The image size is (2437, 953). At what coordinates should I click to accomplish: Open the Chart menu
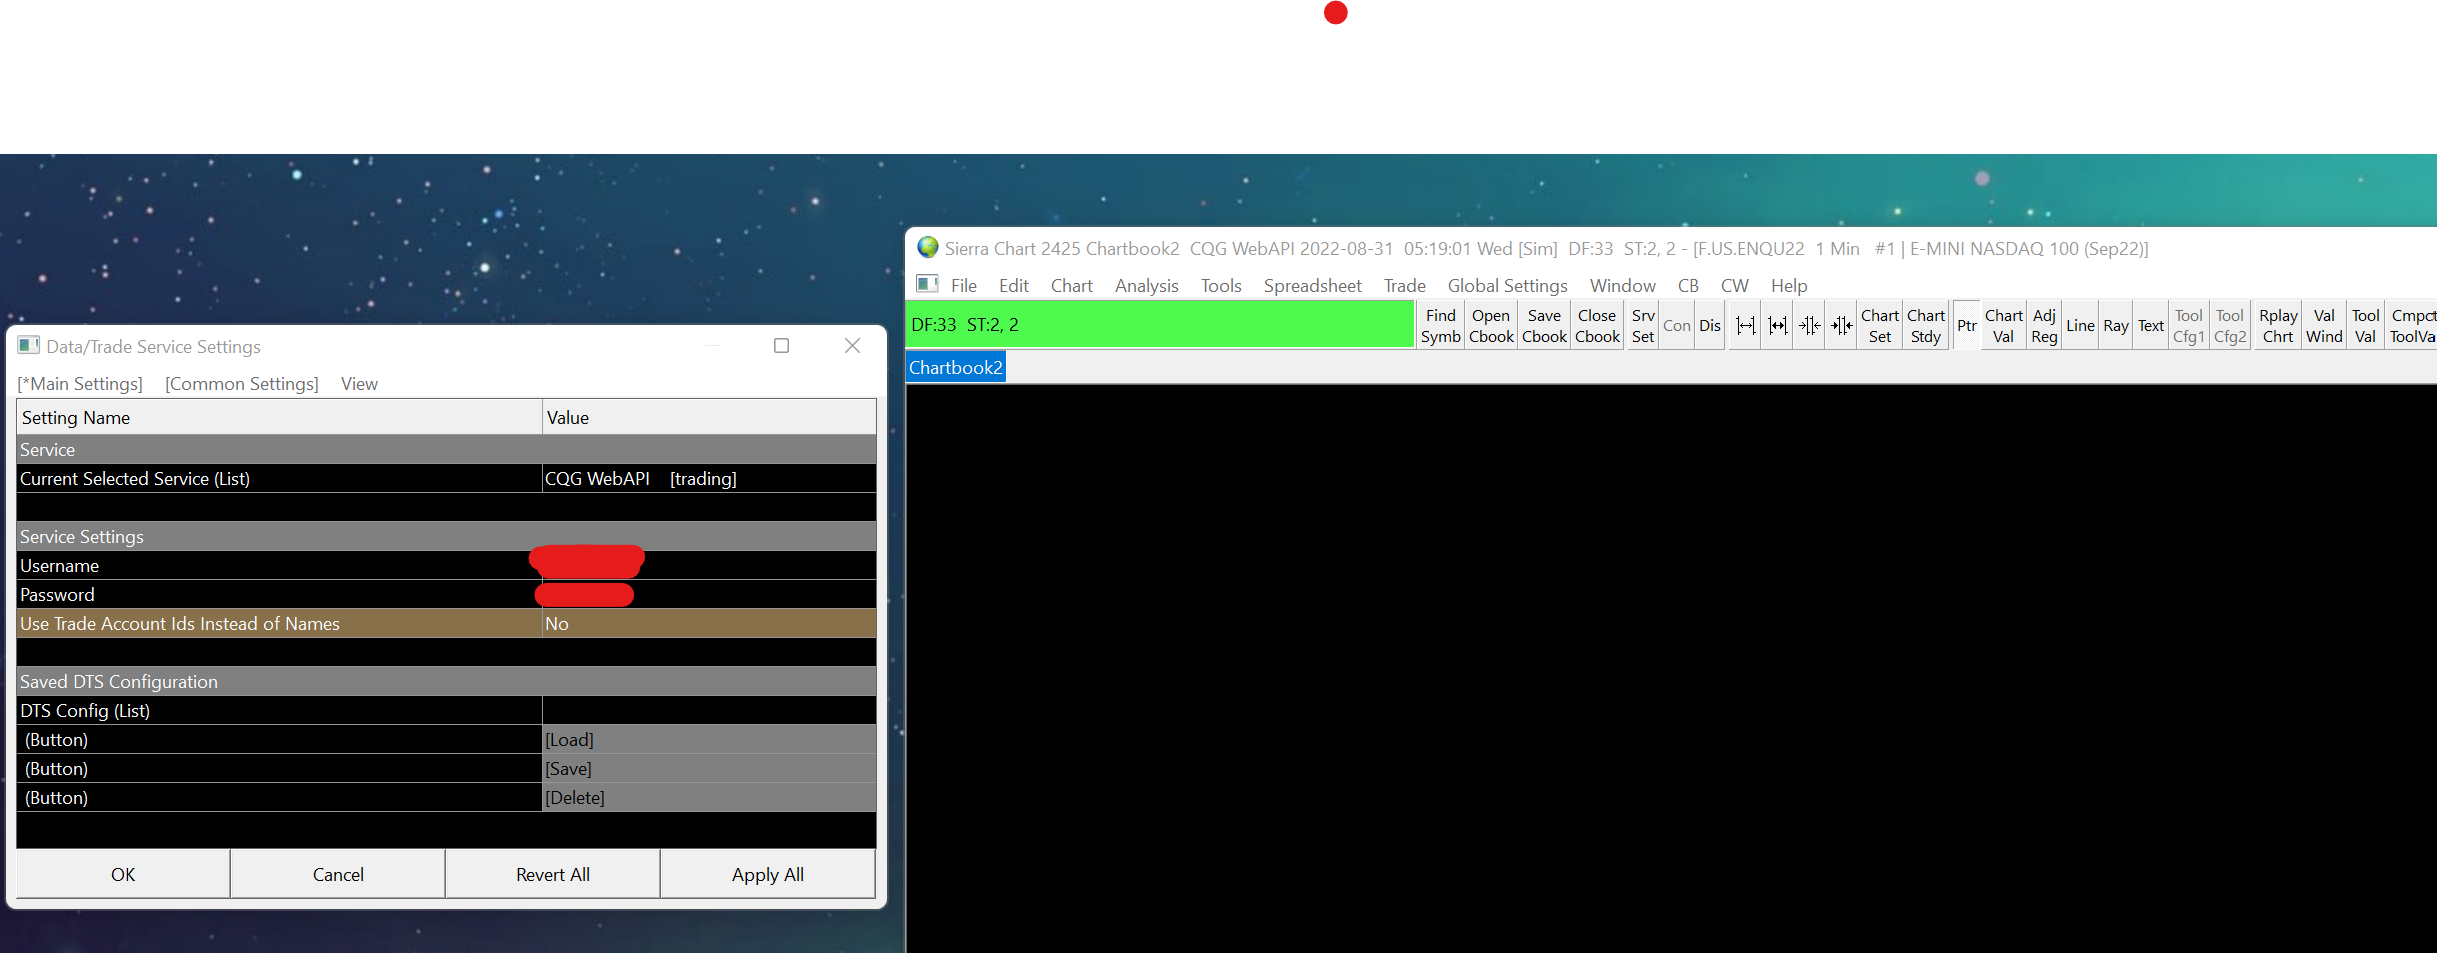tap(1072, 286)
